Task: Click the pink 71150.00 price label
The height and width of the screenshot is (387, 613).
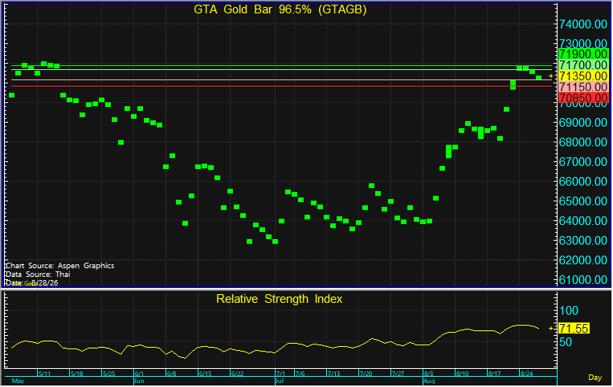Action: (583, 87)
